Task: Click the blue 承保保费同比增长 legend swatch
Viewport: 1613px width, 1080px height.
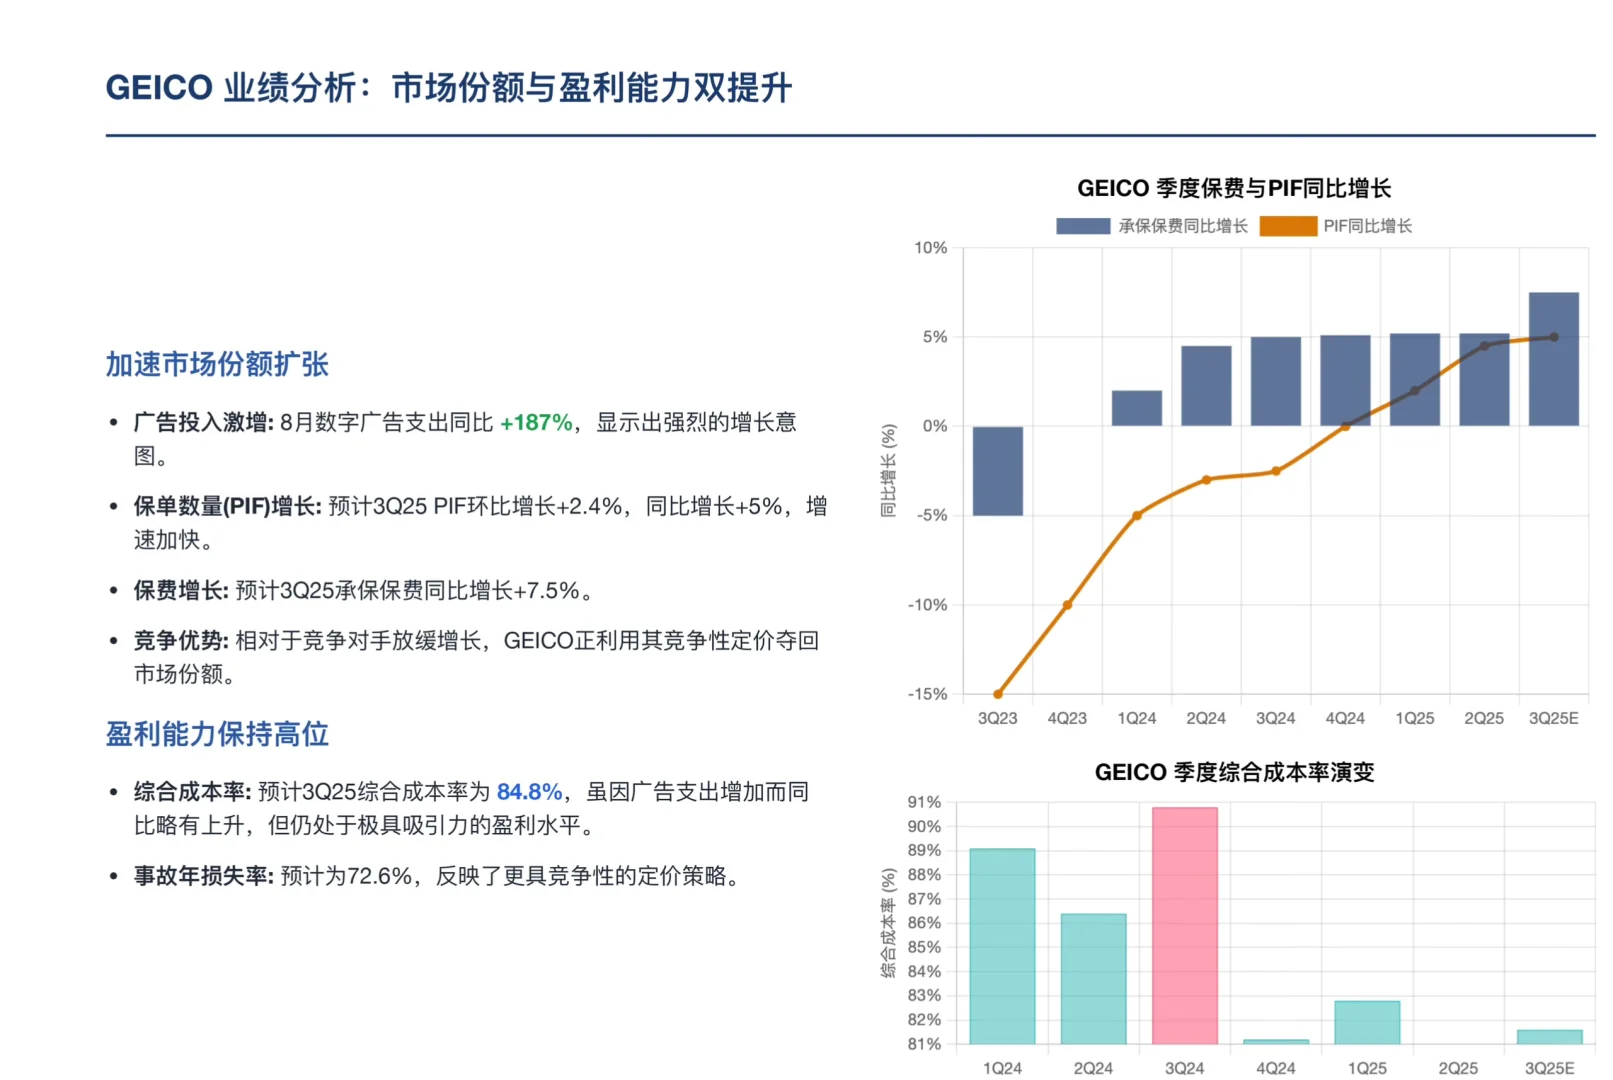Action: coord(1083,226)
